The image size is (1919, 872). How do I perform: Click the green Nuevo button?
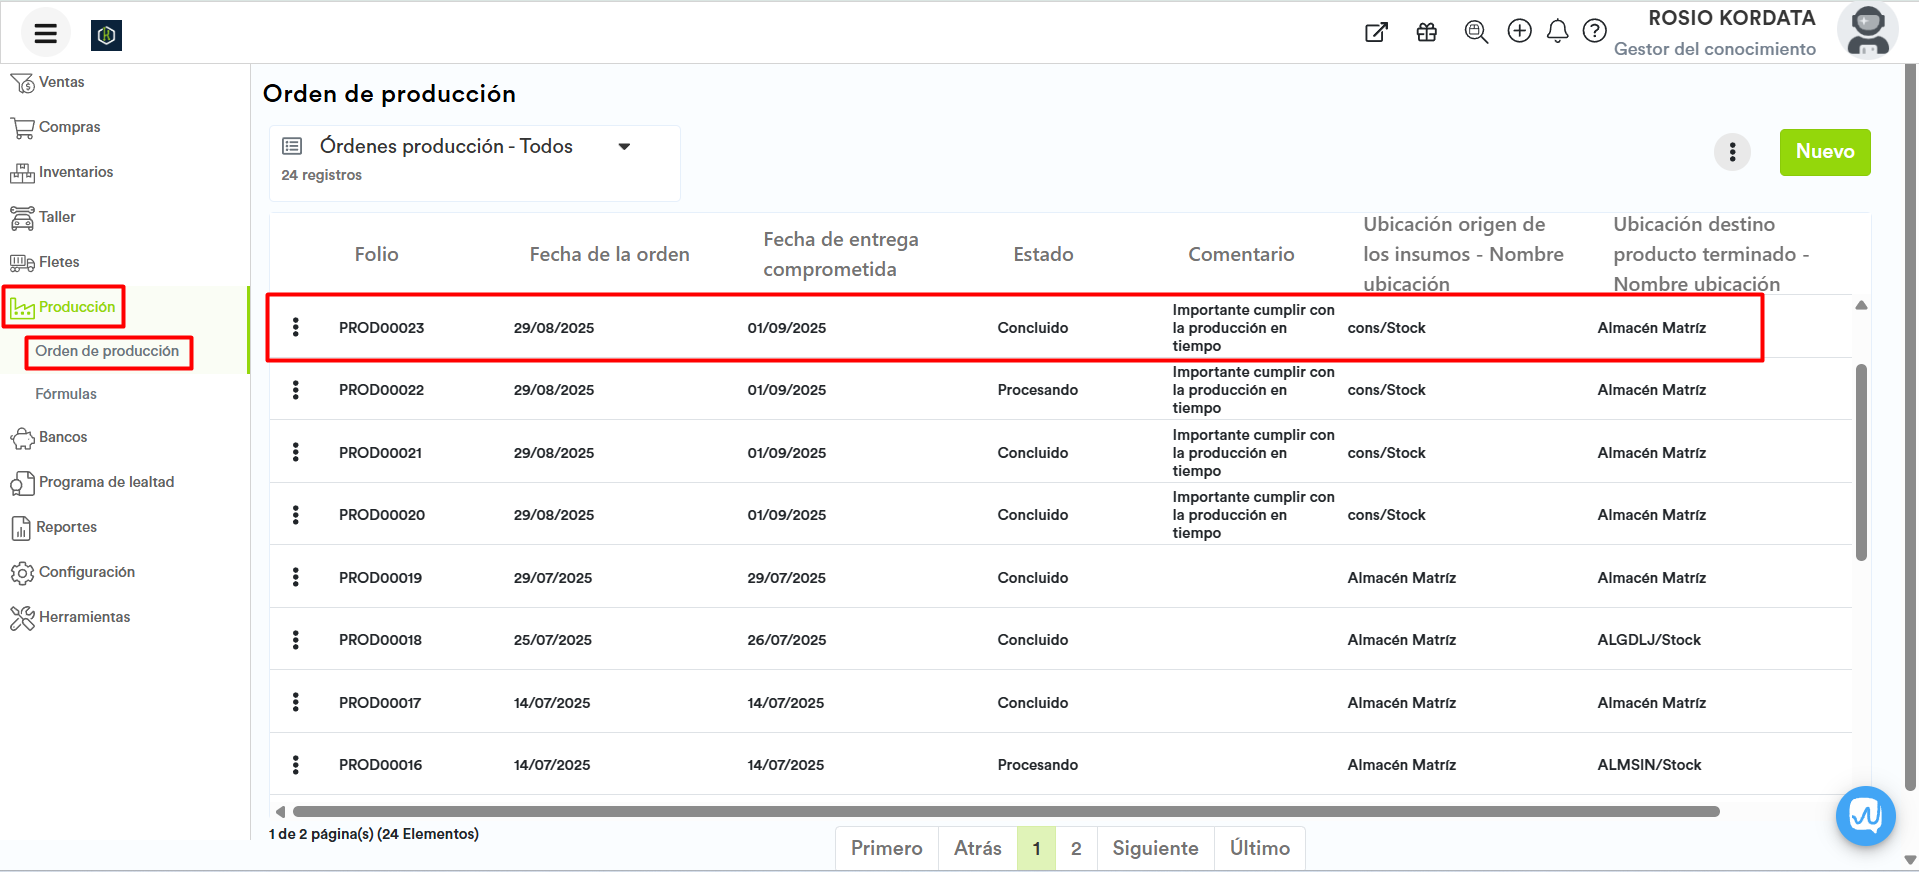[1824, 152]
